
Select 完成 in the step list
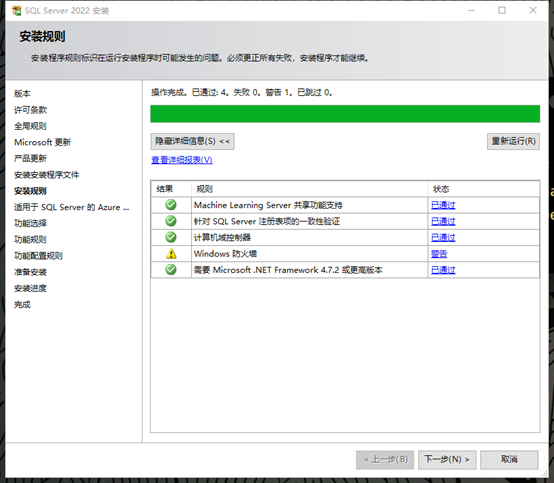(x=22, y=305)
